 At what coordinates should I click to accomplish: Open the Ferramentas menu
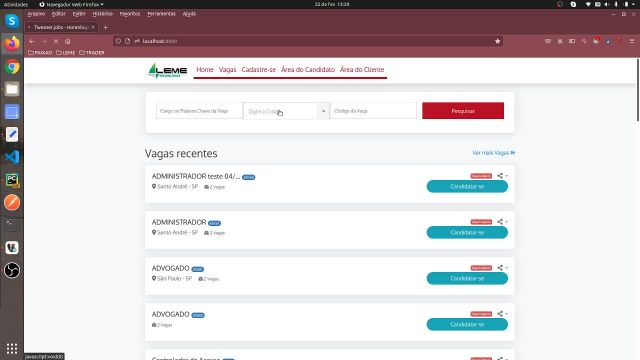[162, 14]
